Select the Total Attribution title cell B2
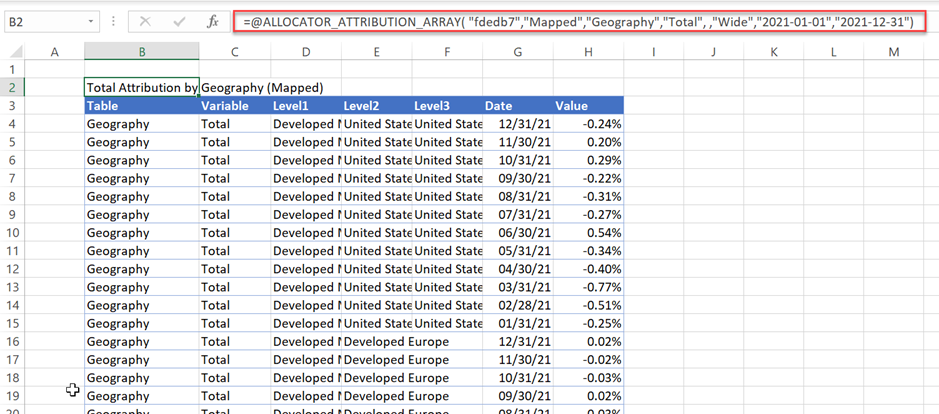939x414 pixels. point(141,88)
